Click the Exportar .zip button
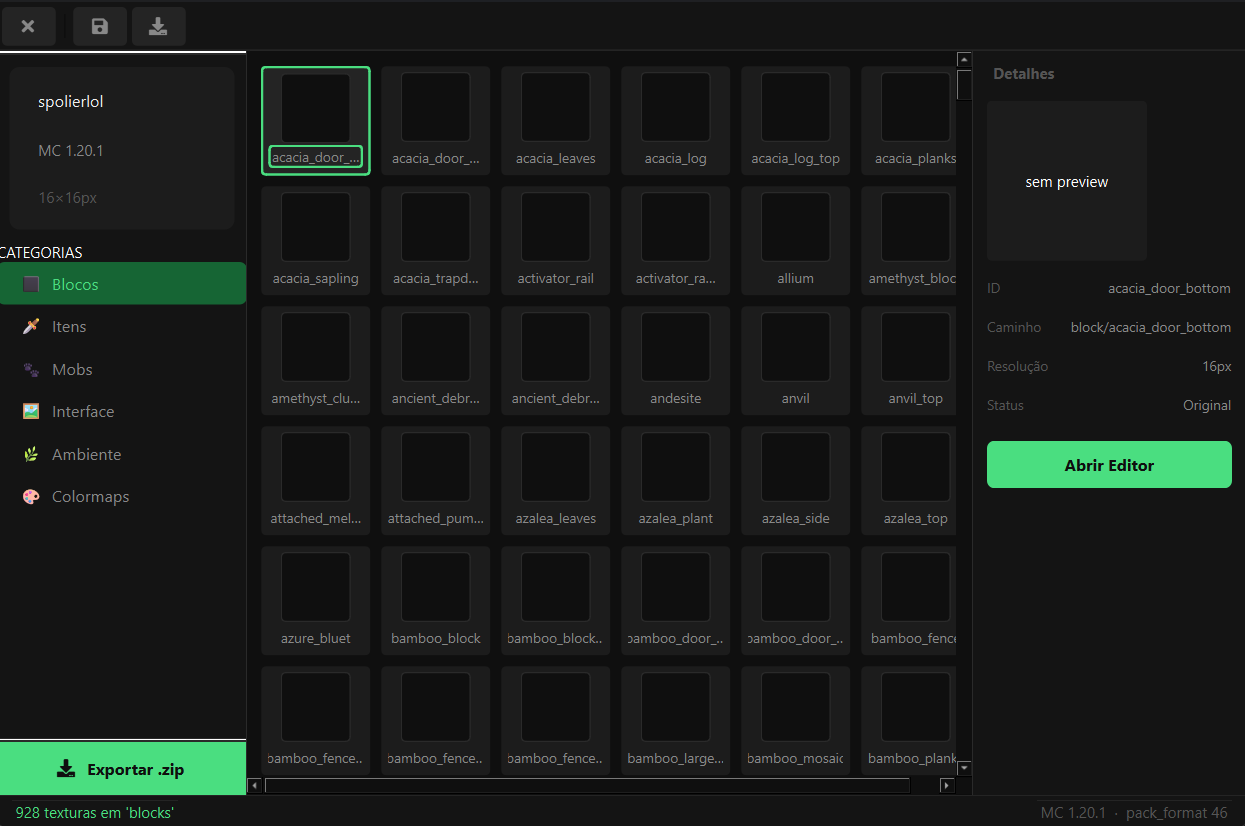This screenshot has width=1245, height=826. coord(123,769)
